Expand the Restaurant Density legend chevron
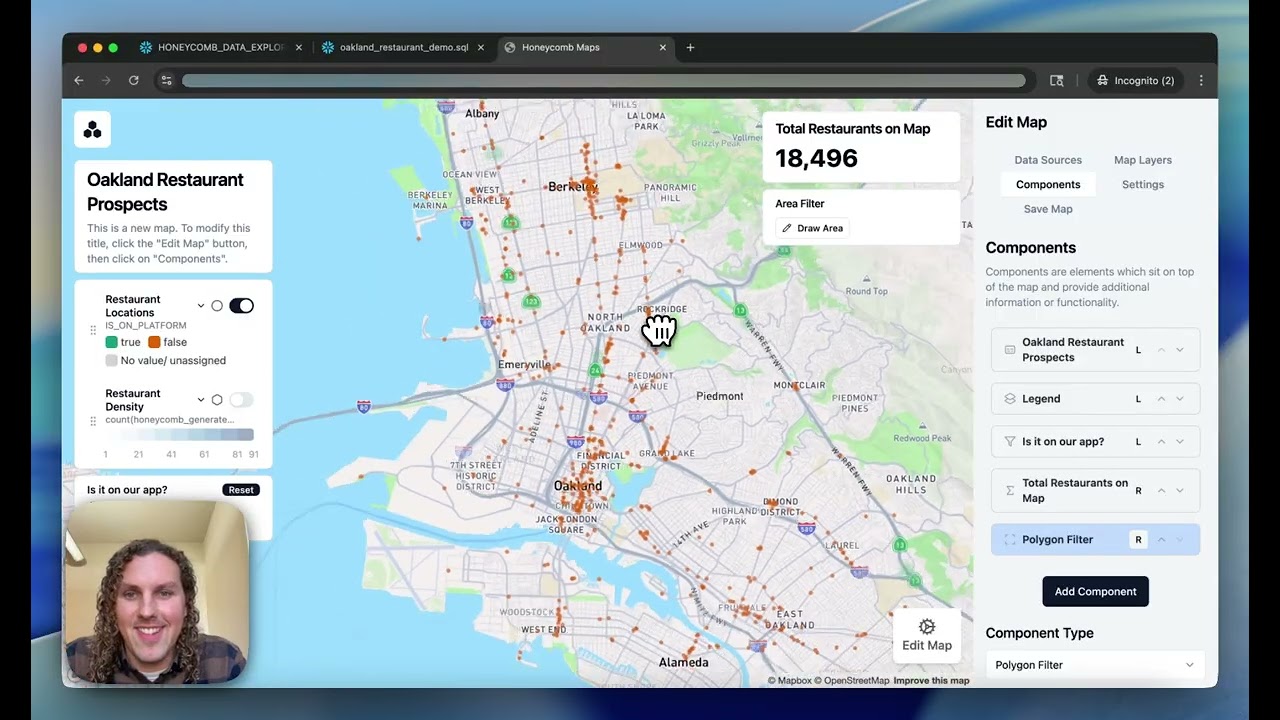1280x720 pixels. 200,400
